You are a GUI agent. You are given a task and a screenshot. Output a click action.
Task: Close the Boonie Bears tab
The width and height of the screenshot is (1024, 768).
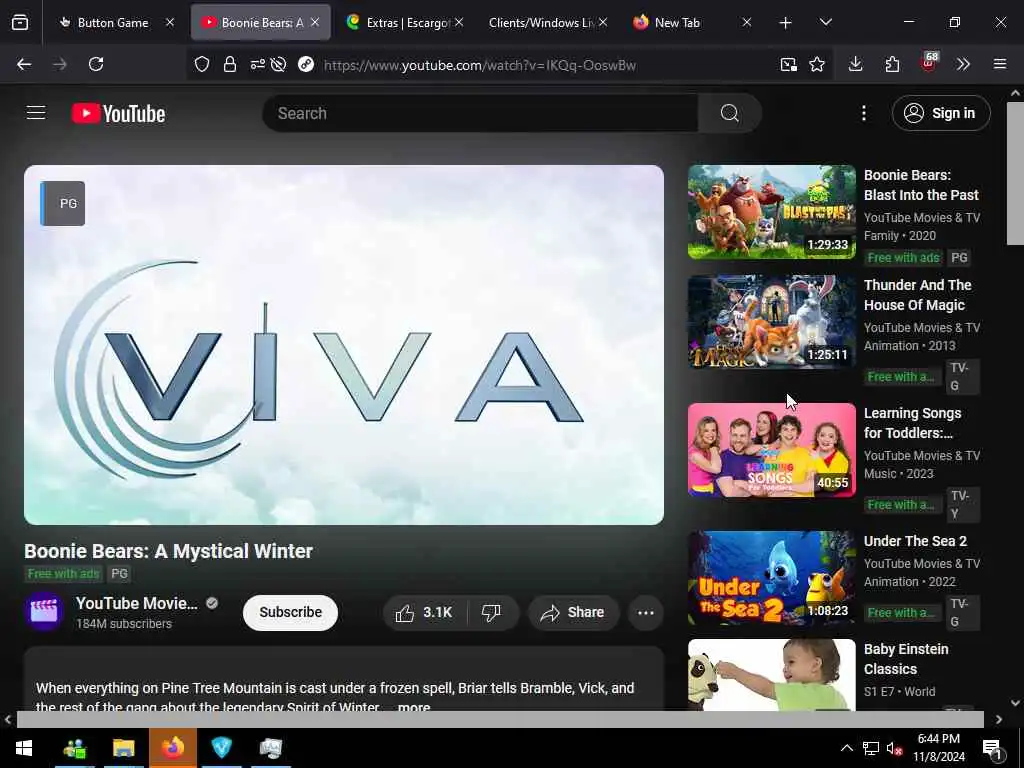tap(315, 22)
